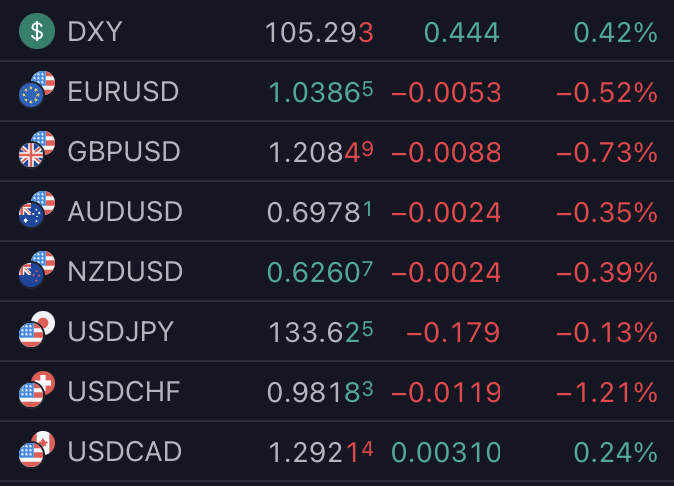Click DXY change value 0.444
This screenshot has width=674, height=486.
462,32
